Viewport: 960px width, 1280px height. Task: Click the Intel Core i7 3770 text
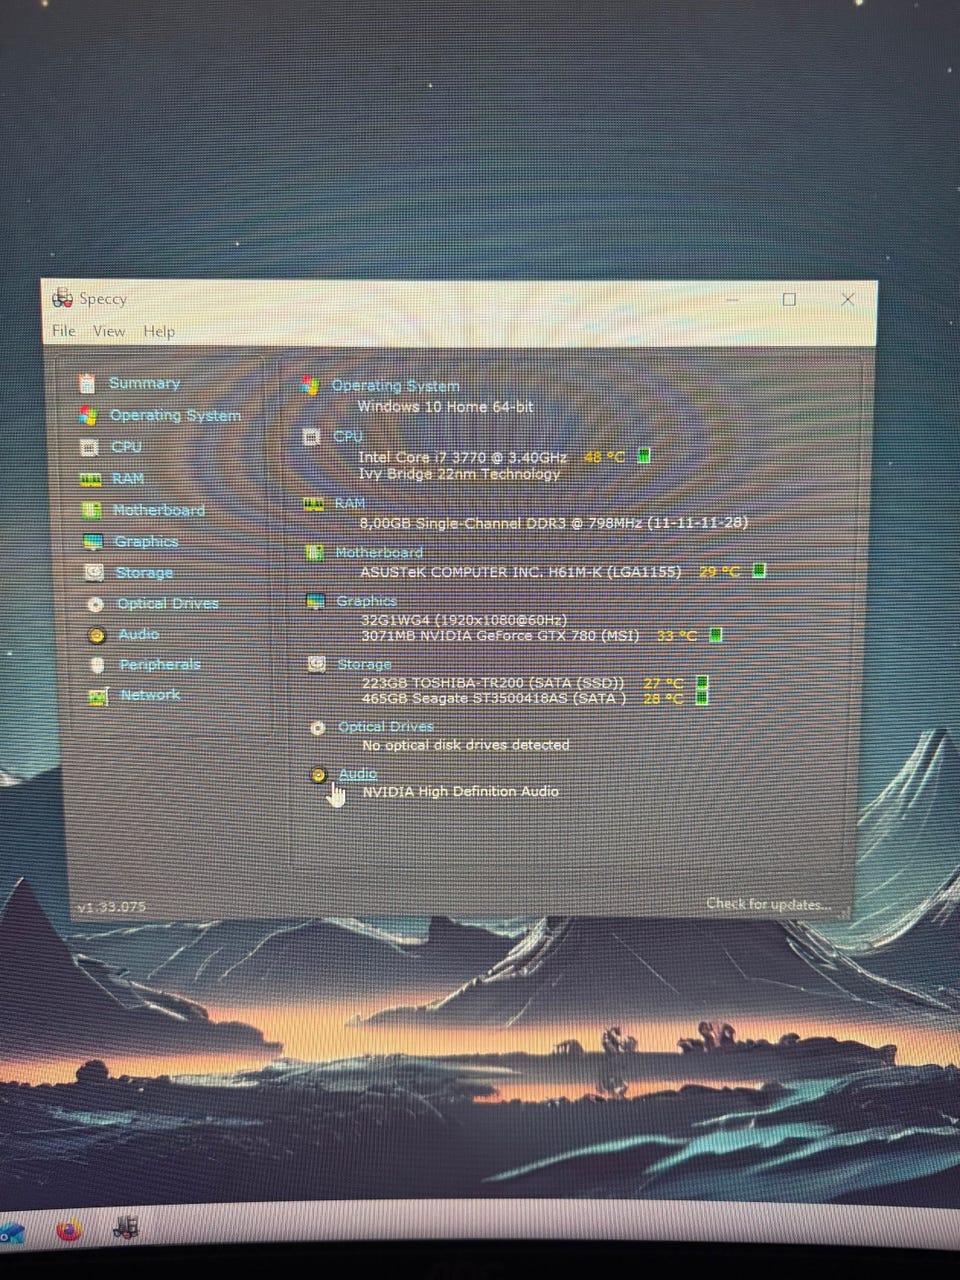[462, 457]
